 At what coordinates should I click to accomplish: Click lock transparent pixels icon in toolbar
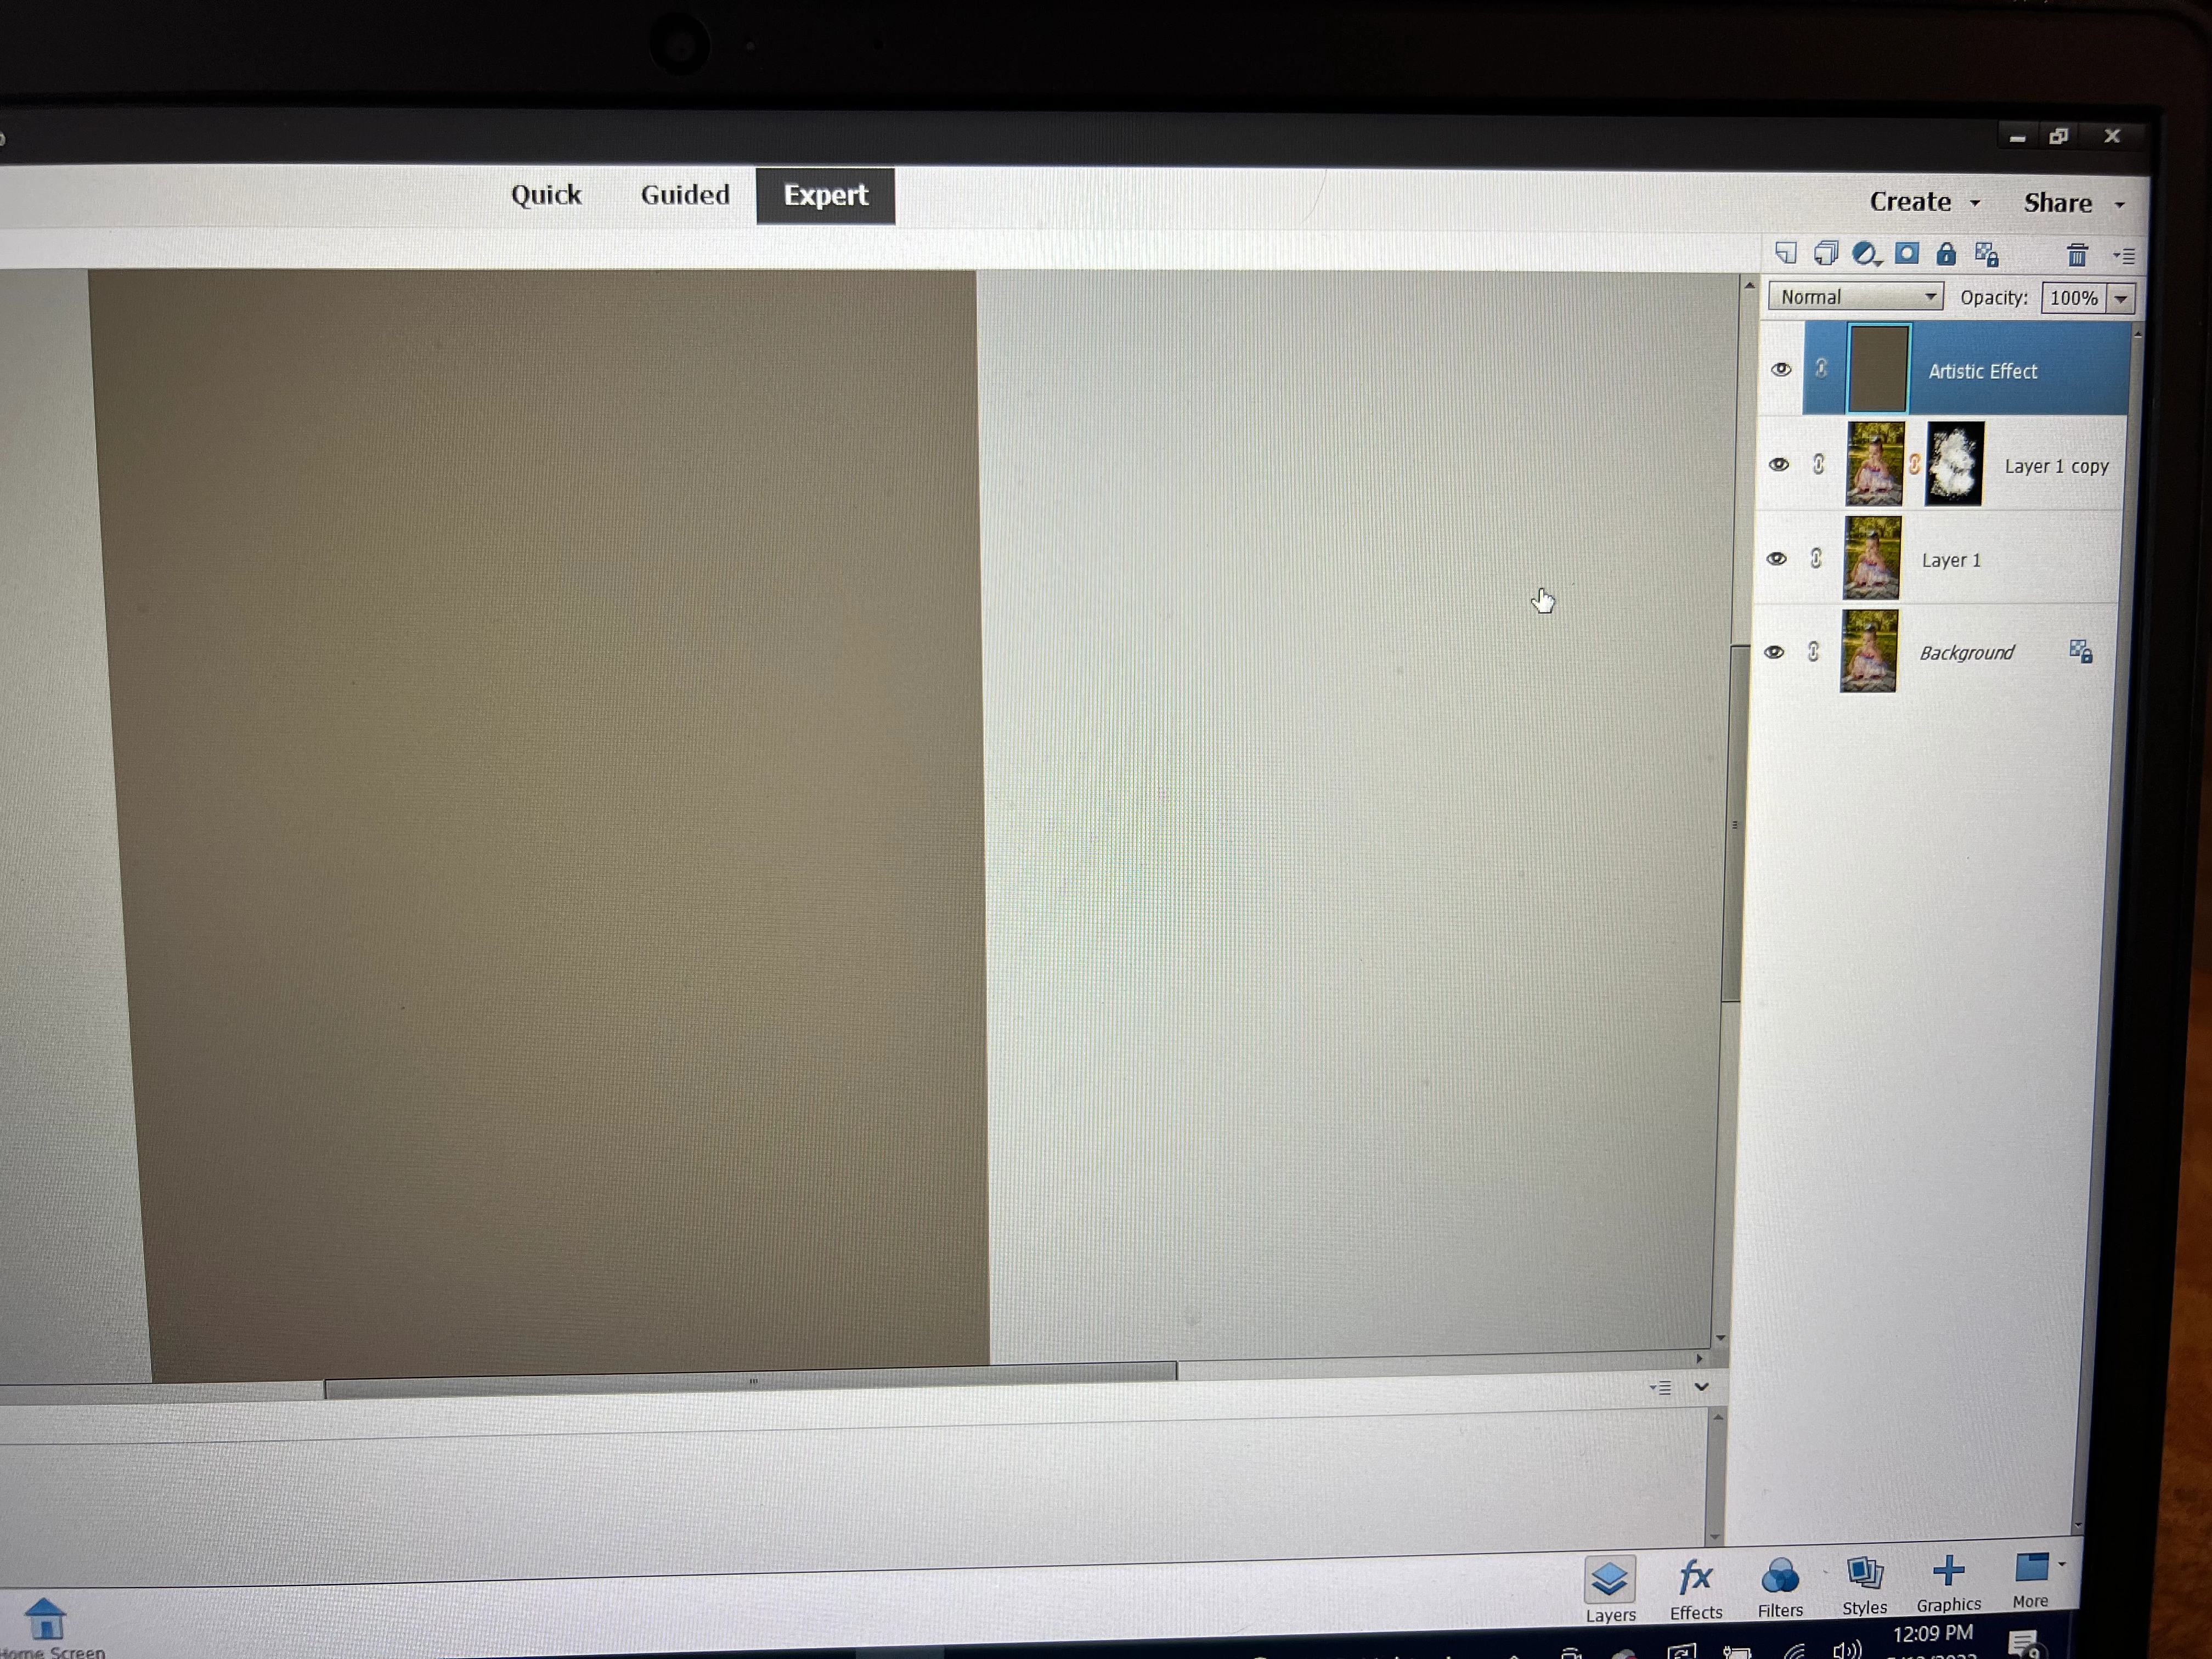pyautogui.click(x=1987, y=255)
